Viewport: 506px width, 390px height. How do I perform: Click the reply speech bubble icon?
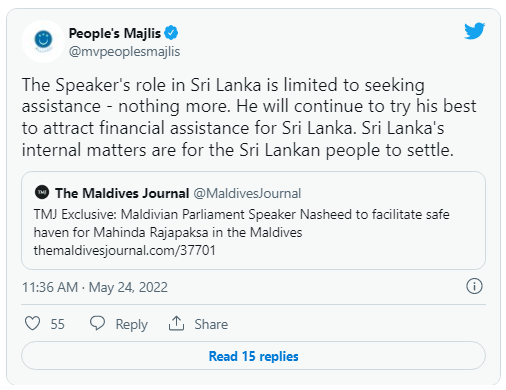coord(97,323)
